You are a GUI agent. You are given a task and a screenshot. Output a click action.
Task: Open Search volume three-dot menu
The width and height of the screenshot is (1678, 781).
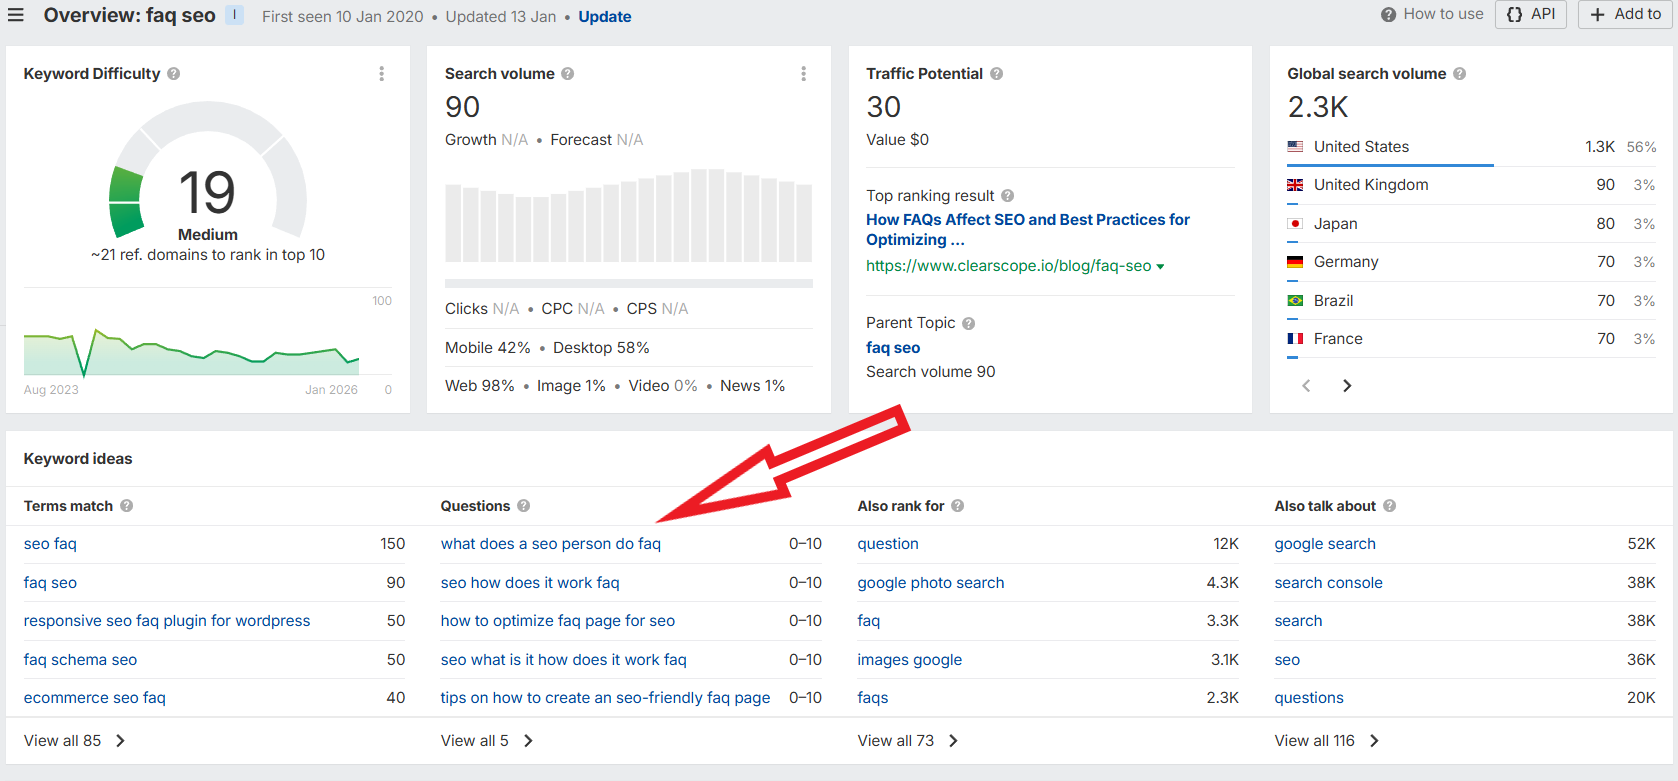pyautogui.click(x=803, y=74)
